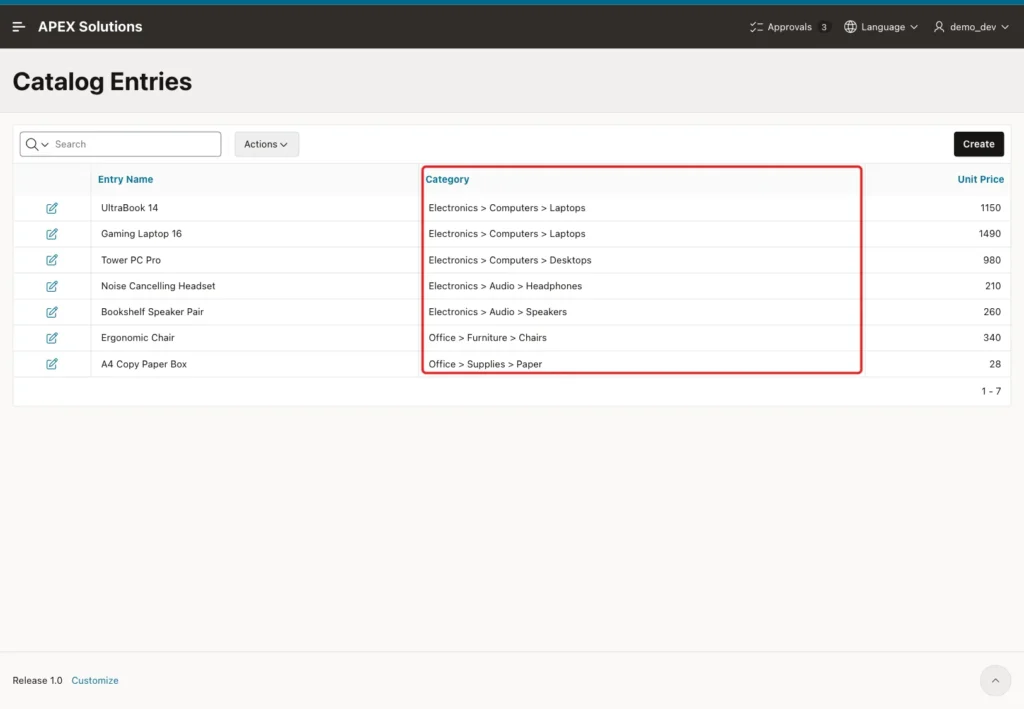Click the pagination text 1 - 7
This screenshot has width=1024, height=709.
[x=991, y=391]
